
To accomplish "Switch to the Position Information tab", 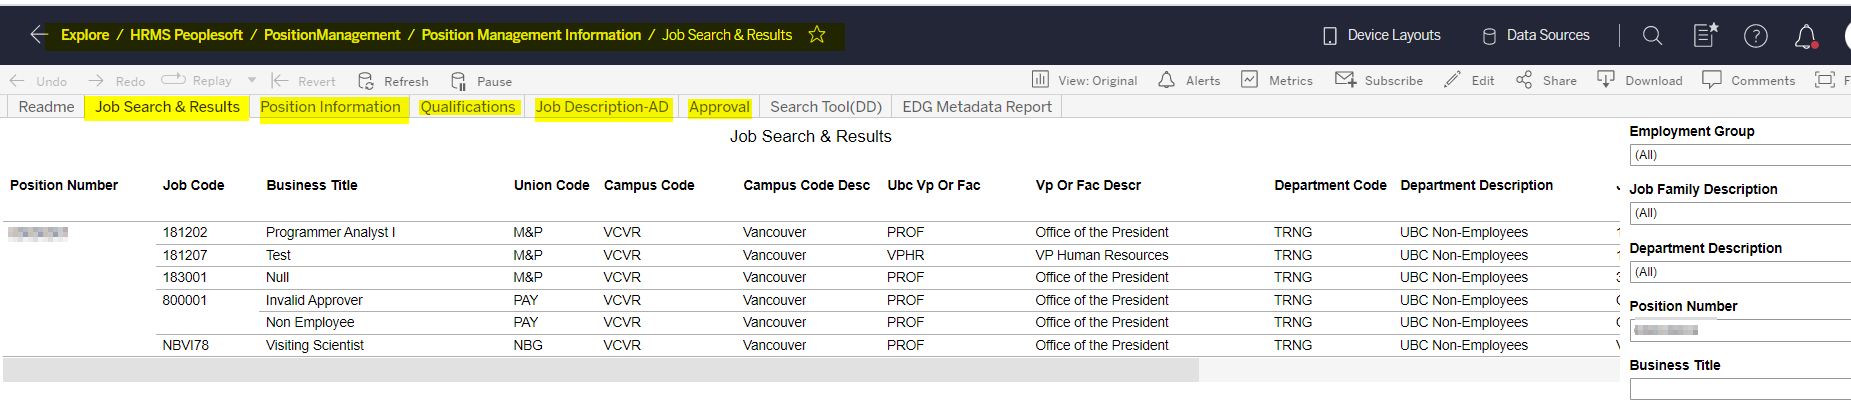I will pos(330,107).
